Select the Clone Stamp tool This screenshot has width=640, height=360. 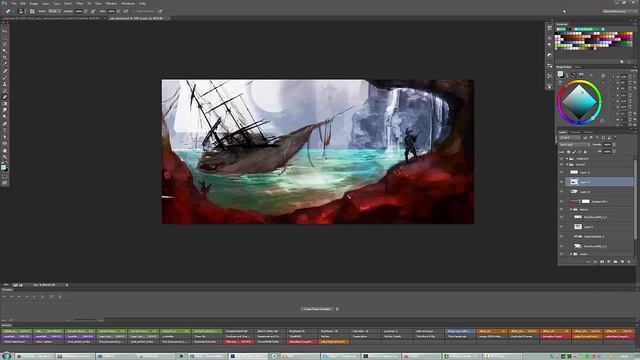coord(5,84)
